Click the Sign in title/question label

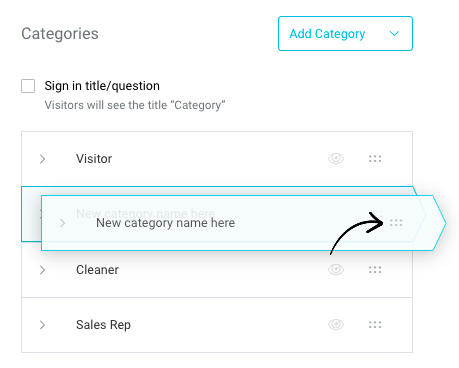click(x=102, y=86)
